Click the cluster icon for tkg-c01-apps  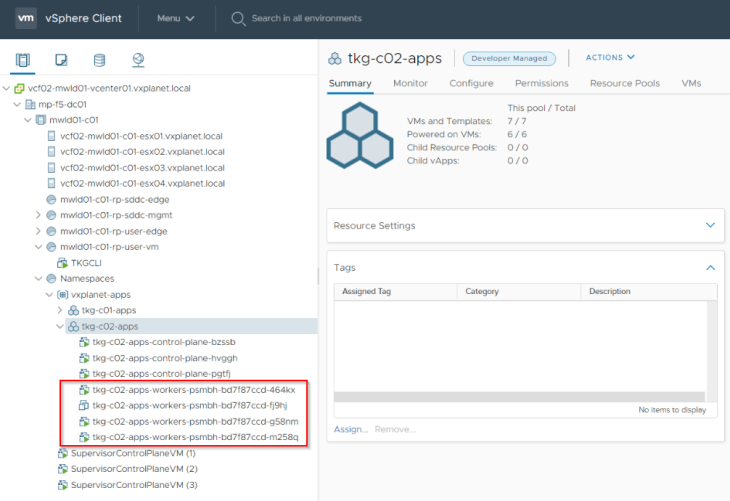coord(73,310)
